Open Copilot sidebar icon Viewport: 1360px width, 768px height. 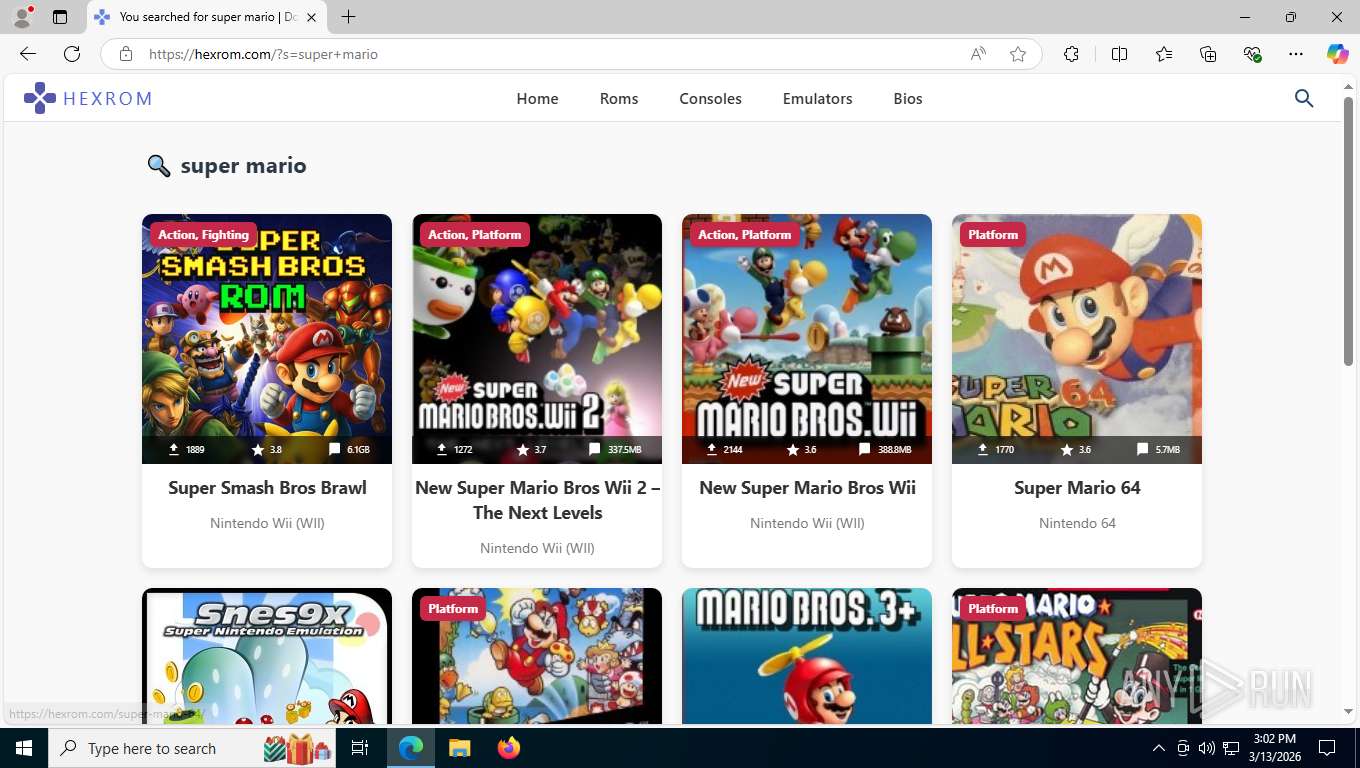pyautogui.click(x=1338, y=54)
